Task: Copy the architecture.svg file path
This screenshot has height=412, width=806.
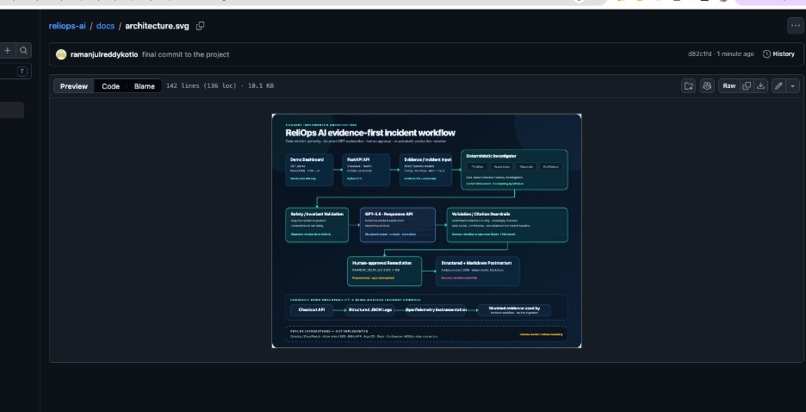Action: tap(200, 26)
